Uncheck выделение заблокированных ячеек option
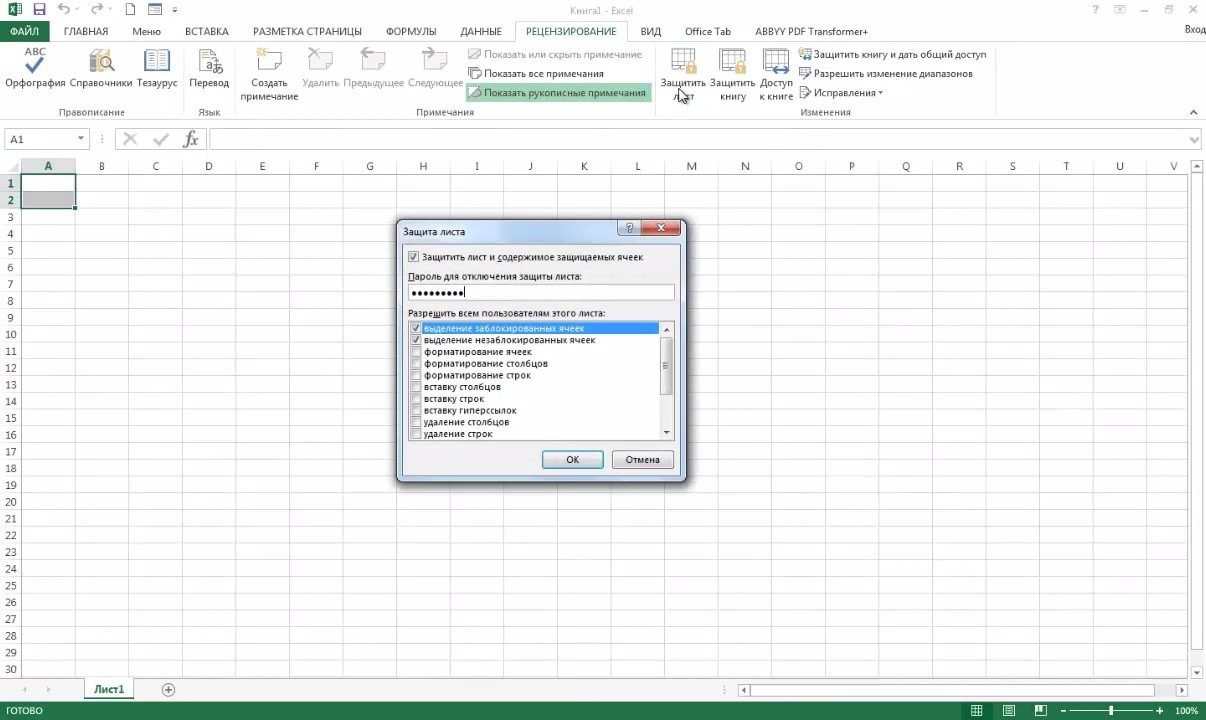 [x=416, y=328]
